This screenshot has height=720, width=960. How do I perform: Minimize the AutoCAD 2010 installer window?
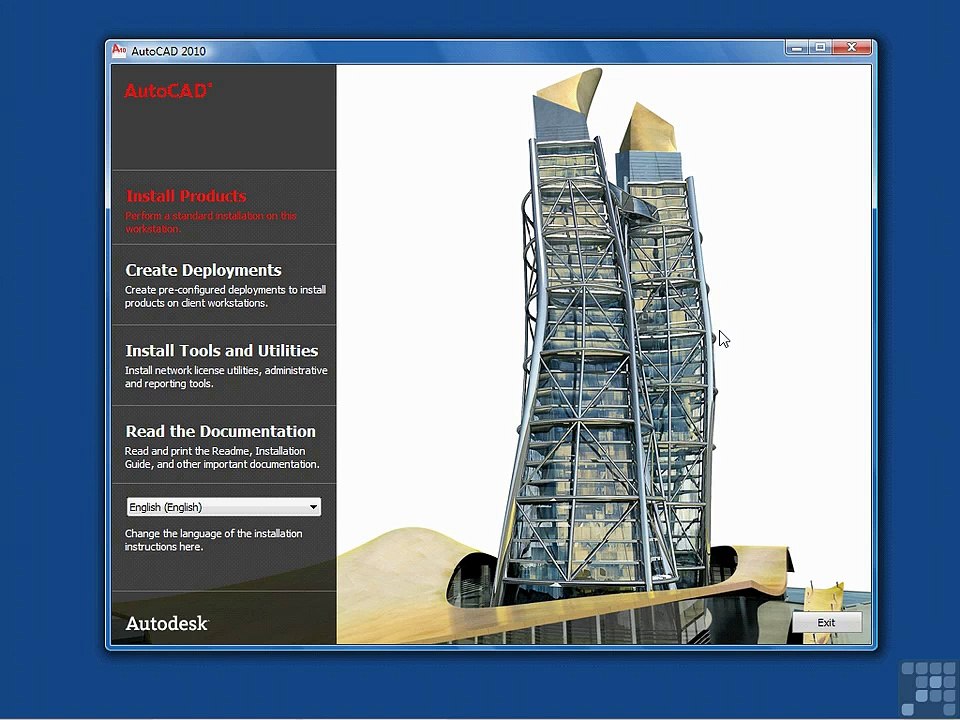[797, 47]
